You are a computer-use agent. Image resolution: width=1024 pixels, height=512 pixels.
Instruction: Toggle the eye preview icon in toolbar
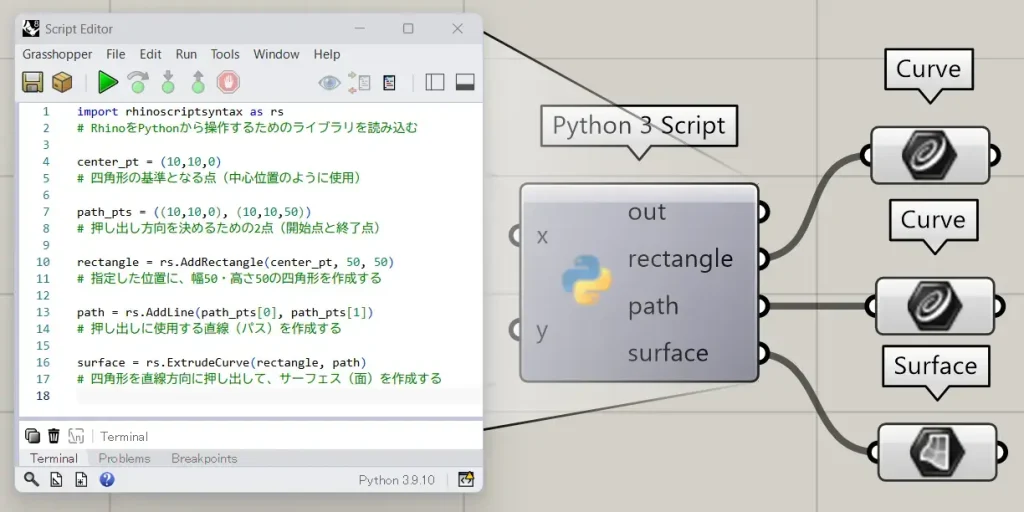[x=329, y=82]
